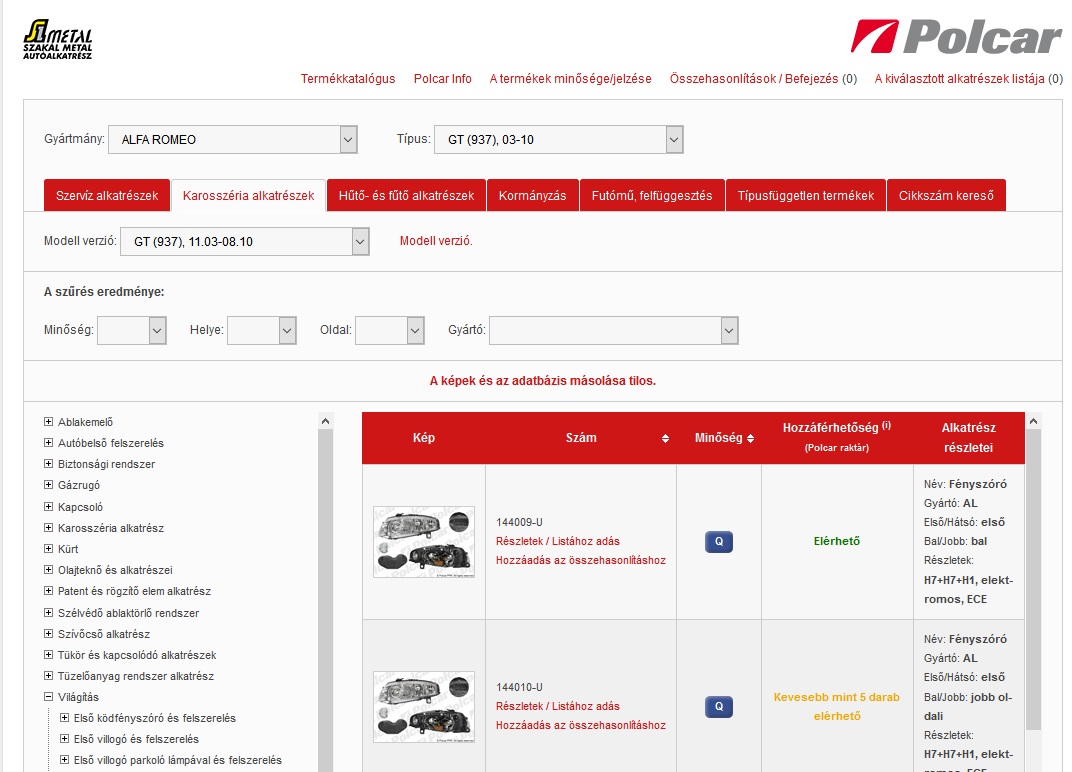1072x772 pixels.
Task: Expand the Gázrugó category
Action: coord(49,485)
